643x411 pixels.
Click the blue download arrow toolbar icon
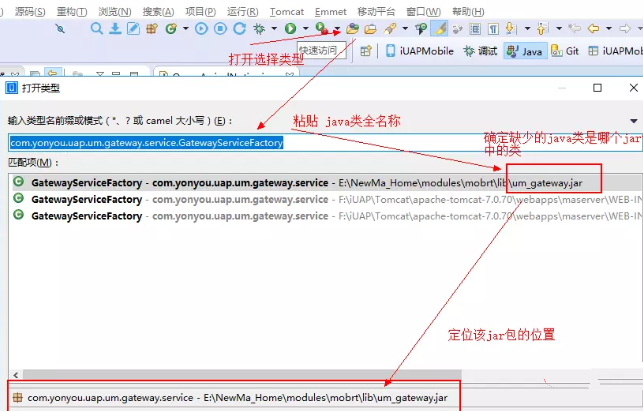[115, 28]
